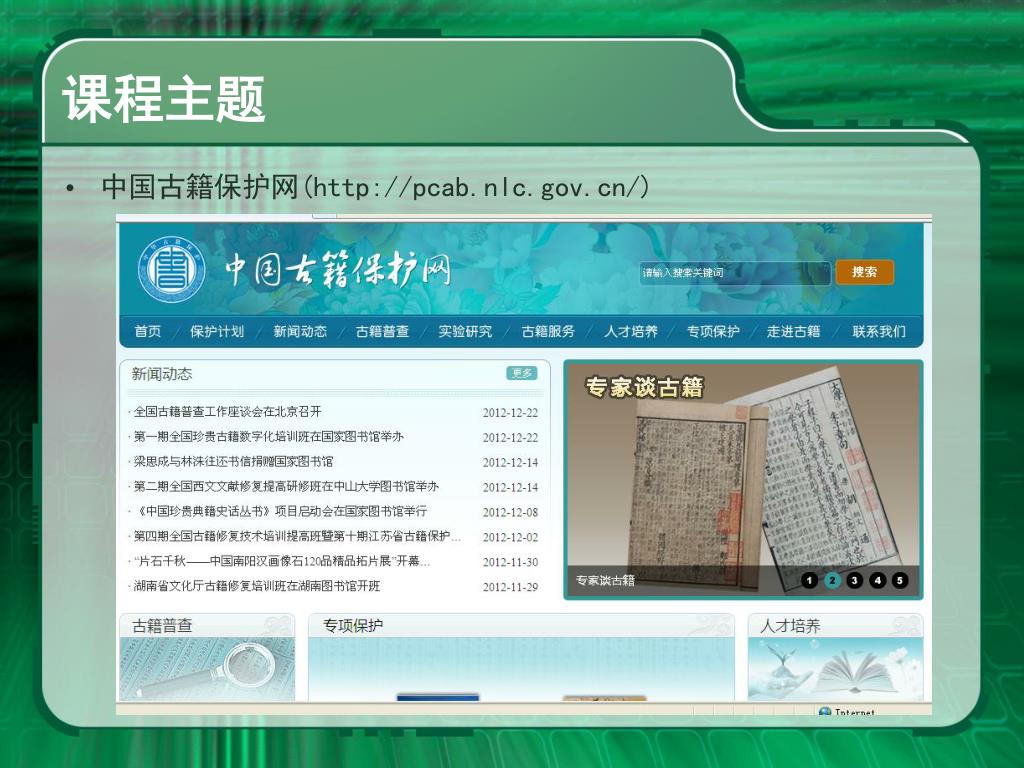Open news 片石千秋 南阳汉画像石拓片展
The height and width of the screenshot is (768, 1024).
[x=281, y=561]
